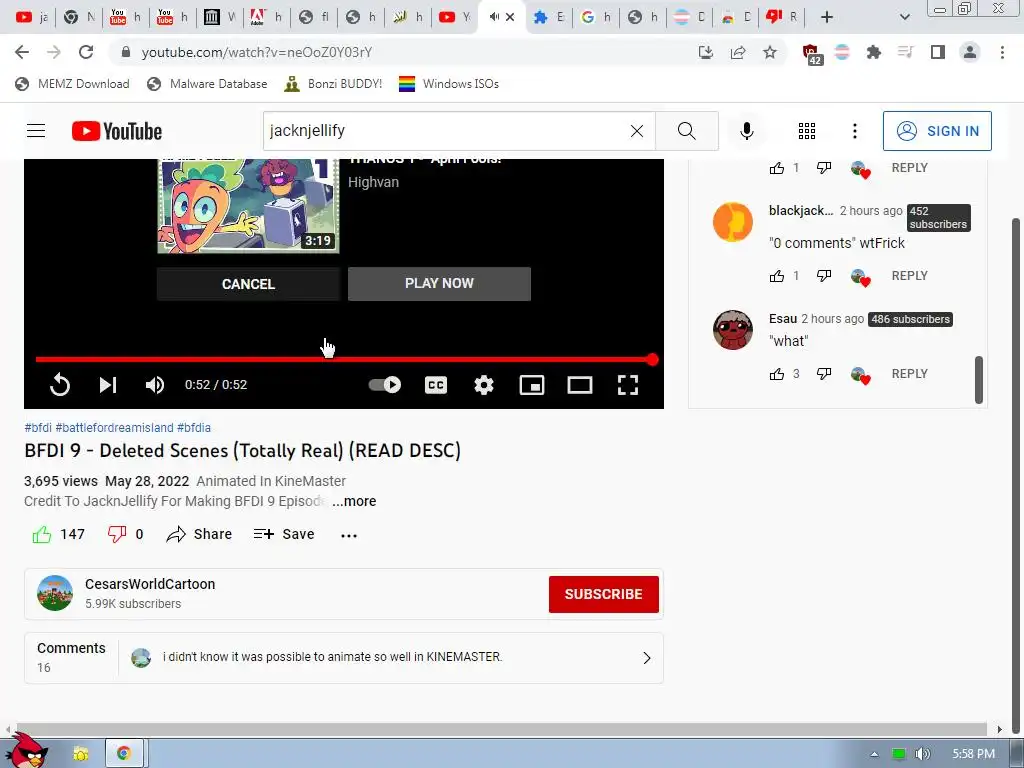Go back in browser

pyautogui.click(x=22, y=52)
